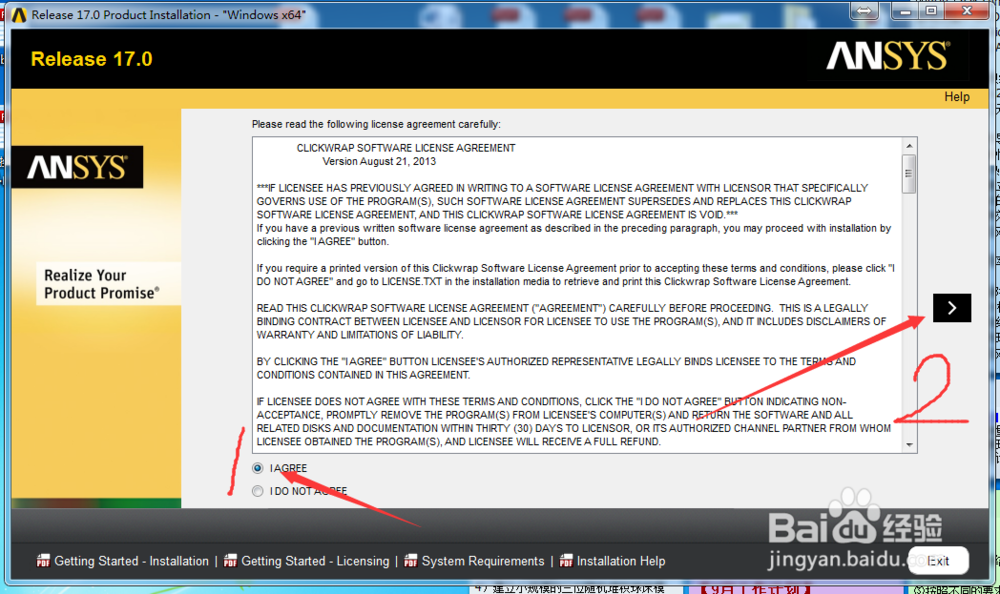Click the 'Release 17.0' header text
1000x594 pixels.
coord(92,59)
